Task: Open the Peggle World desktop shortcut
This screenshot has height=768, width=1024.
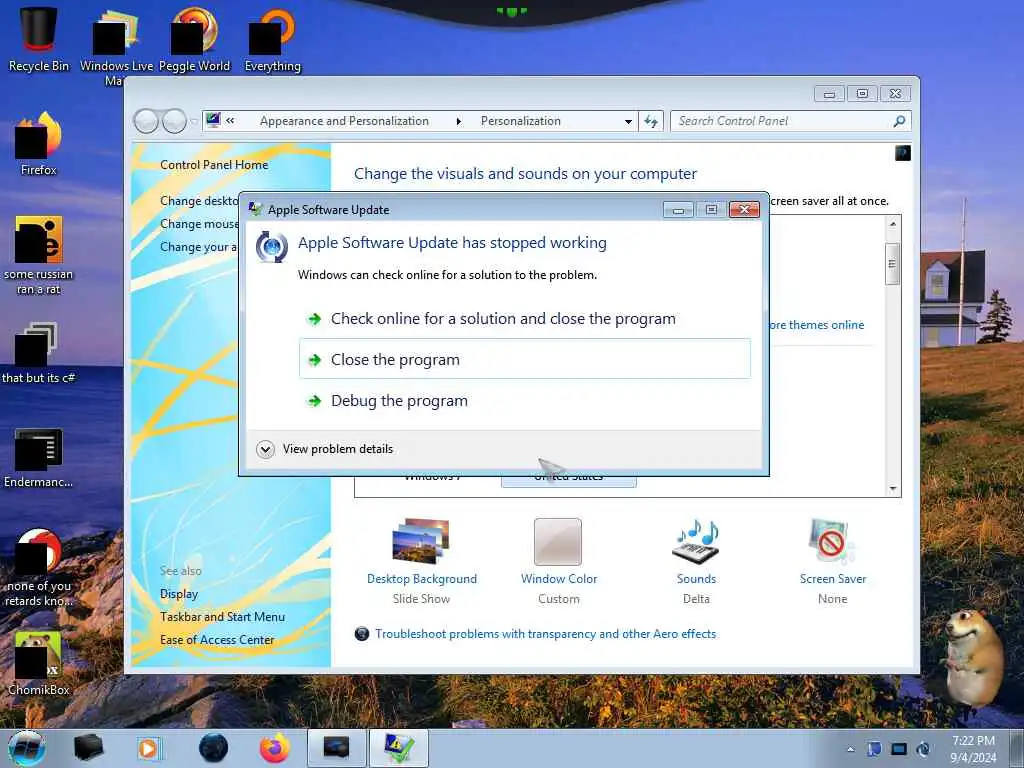Action: click(x=194, y=39)
